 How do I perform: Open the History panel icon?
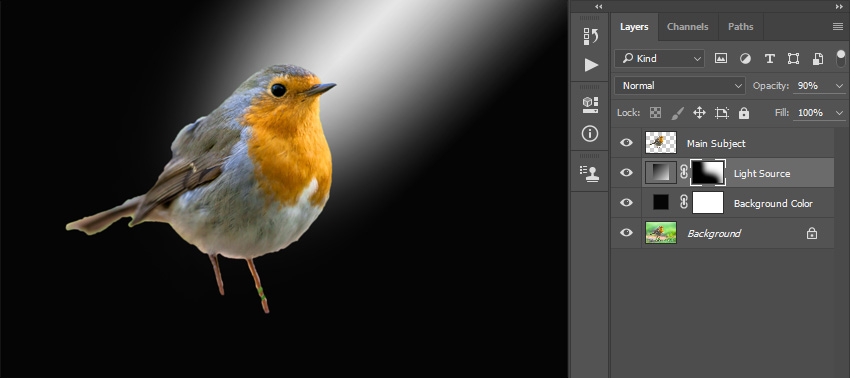coord(590,36)
